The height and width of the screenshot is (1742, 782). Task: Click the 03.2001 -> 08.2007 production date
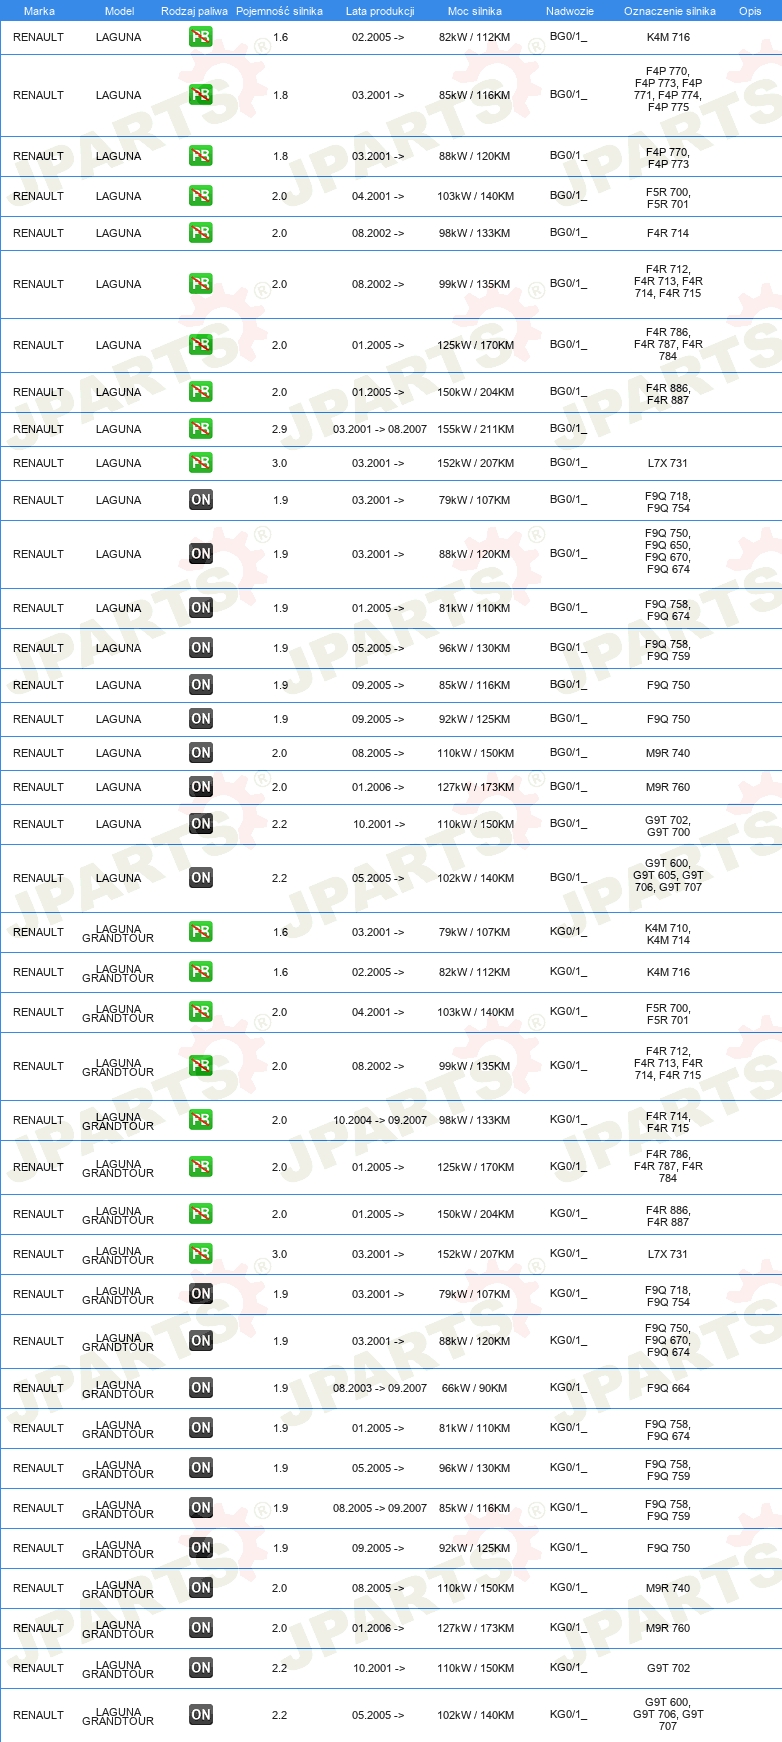[380, 429]
